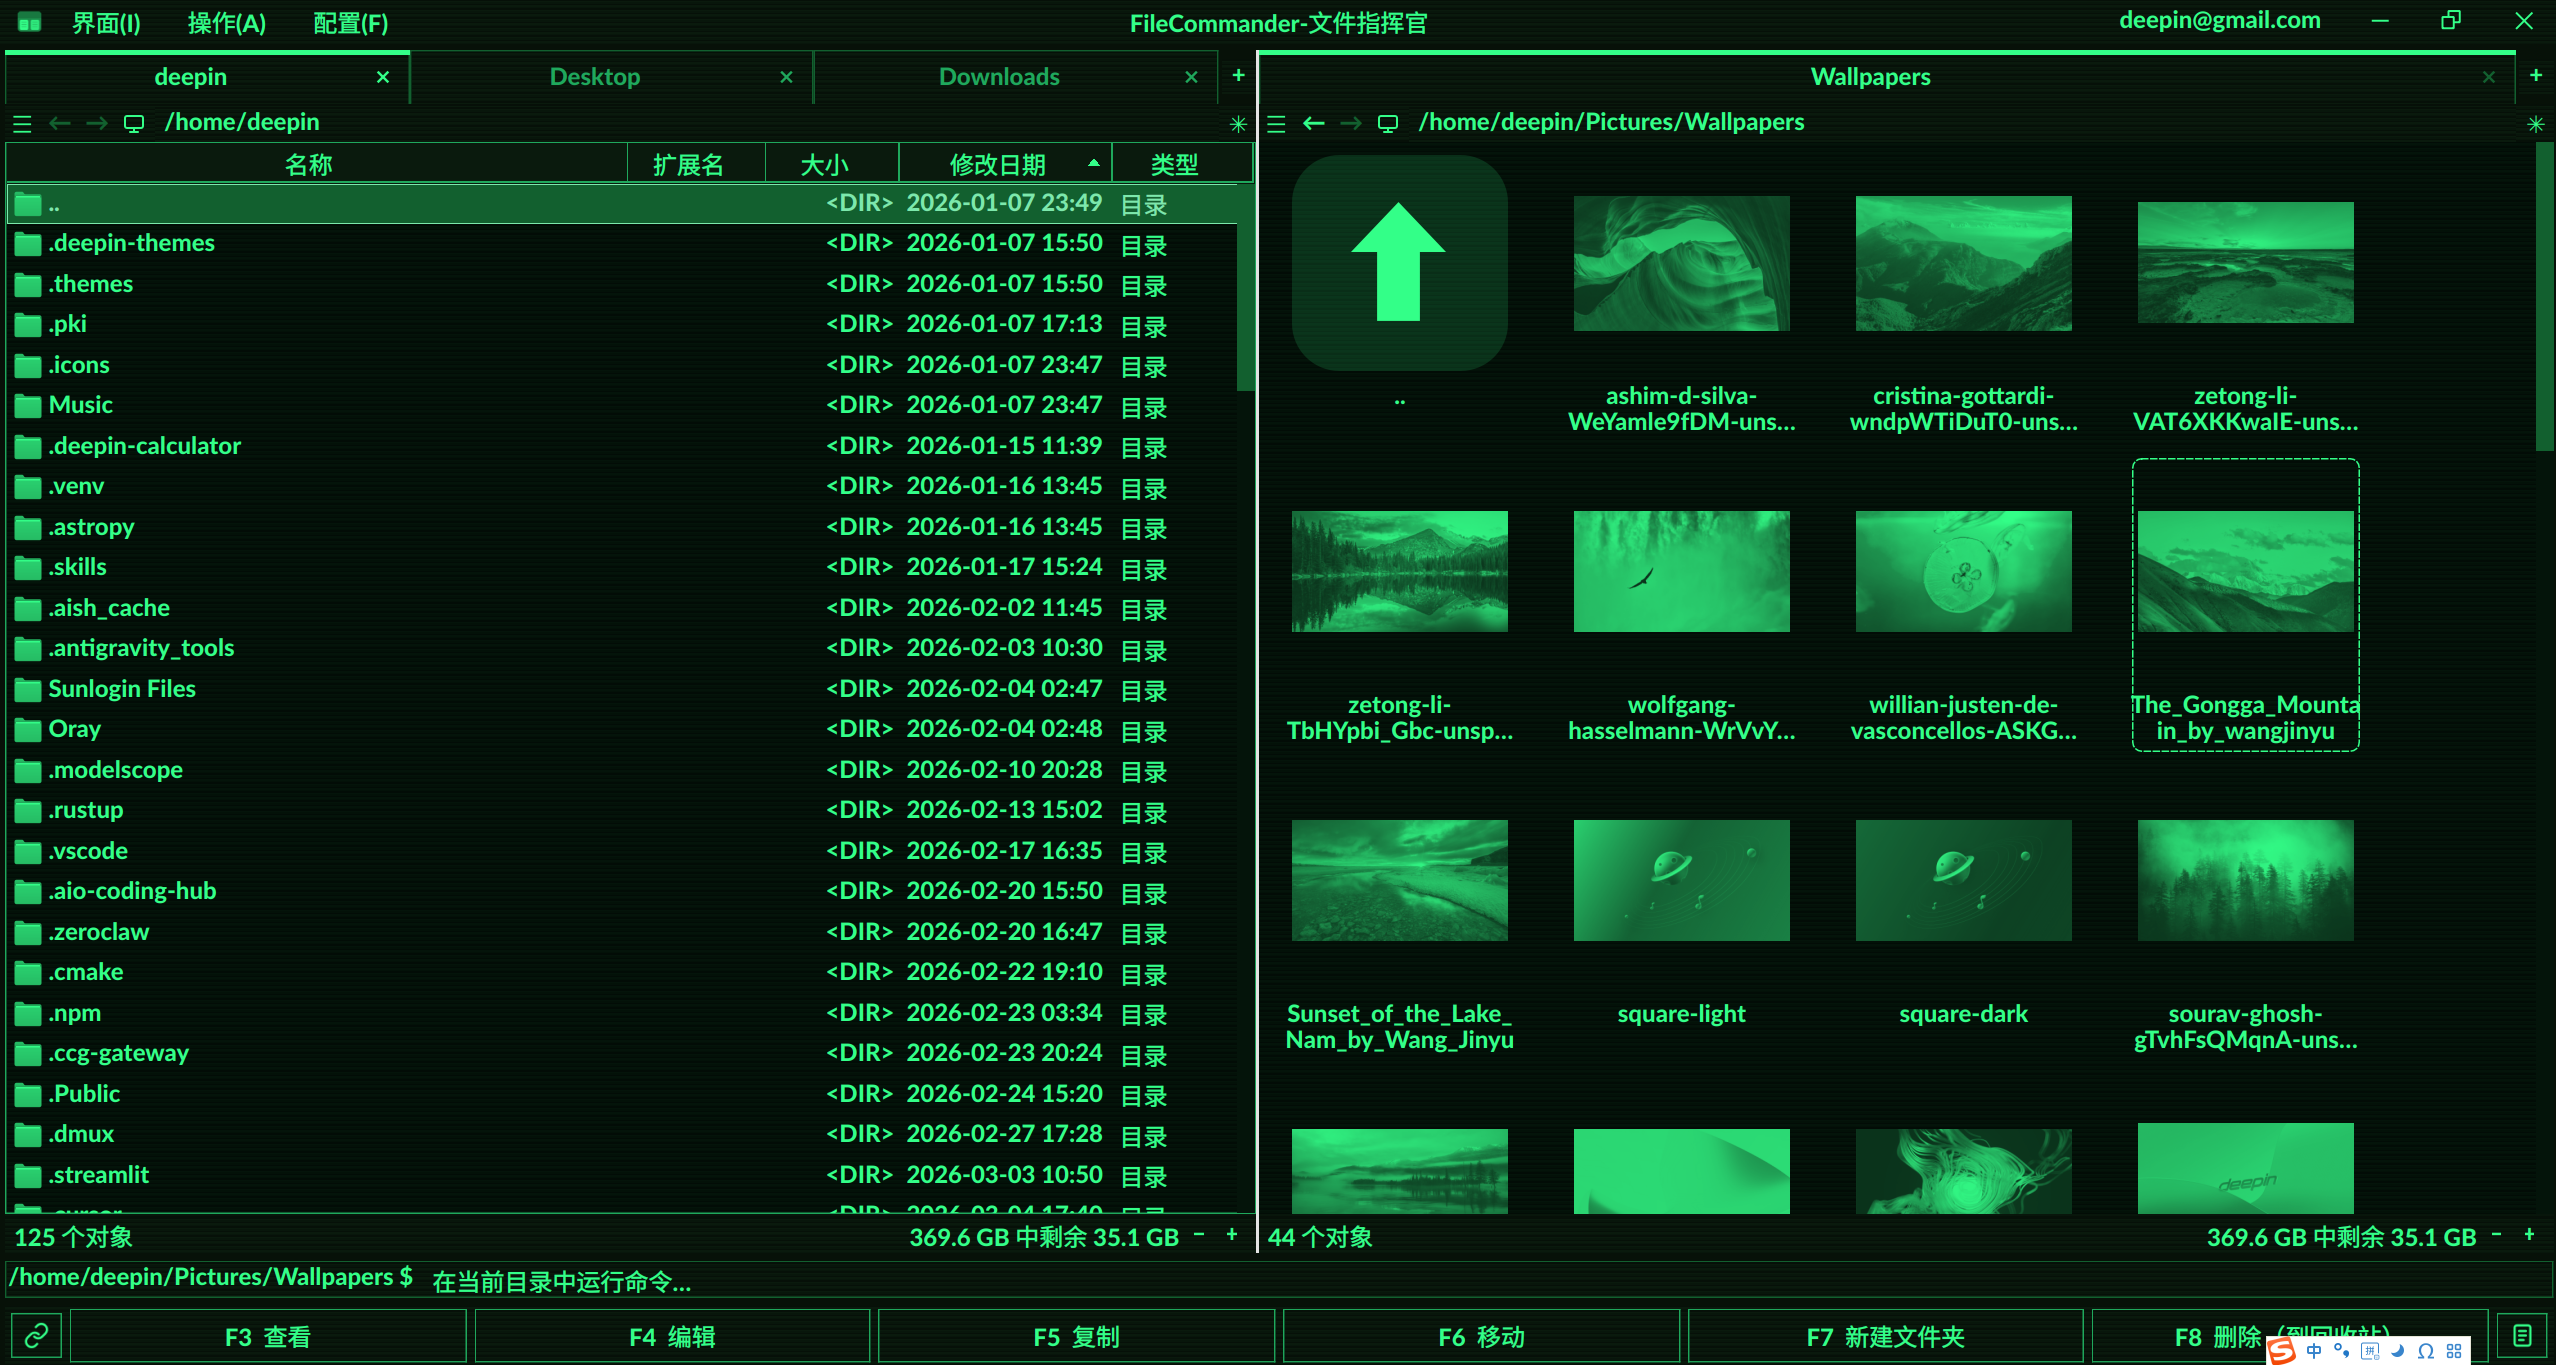Viewport: 2556px width, 1365px height.
Task: Go back in Wallpapers panel
Action: coord(1314,123)
